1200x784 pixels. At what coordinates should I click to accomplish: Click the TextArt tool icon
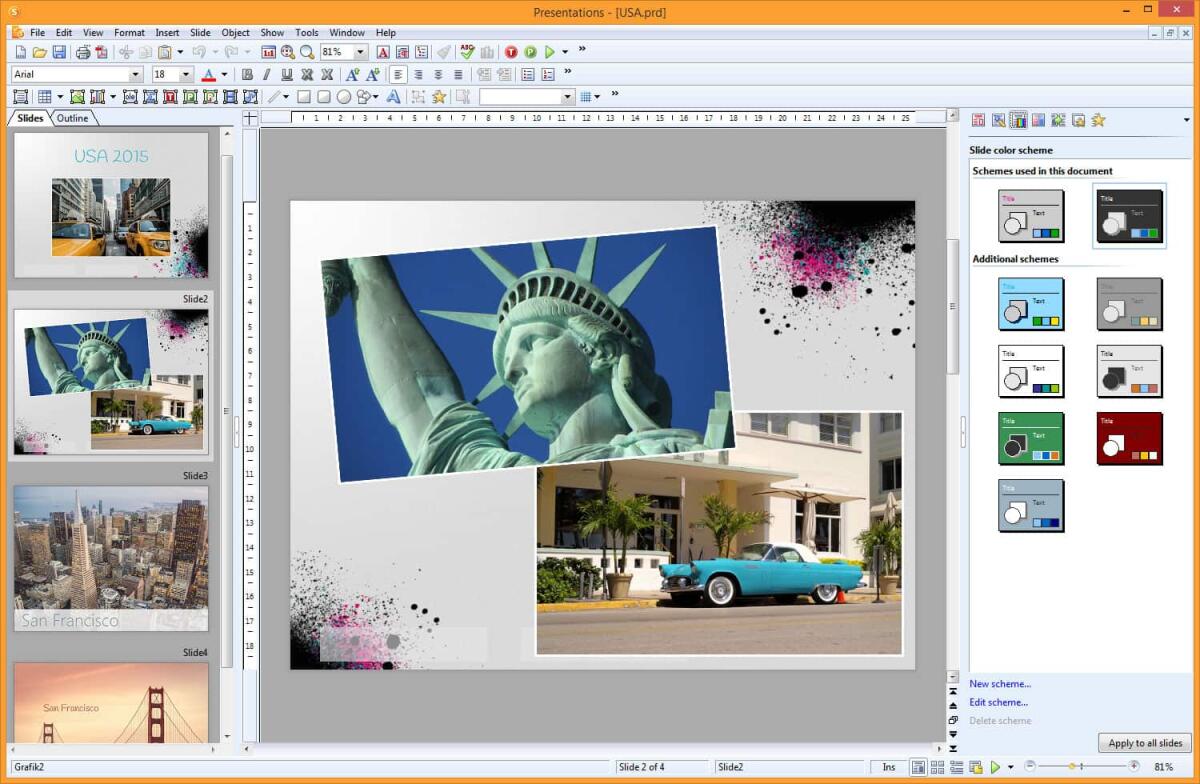[x=394, y=96]
